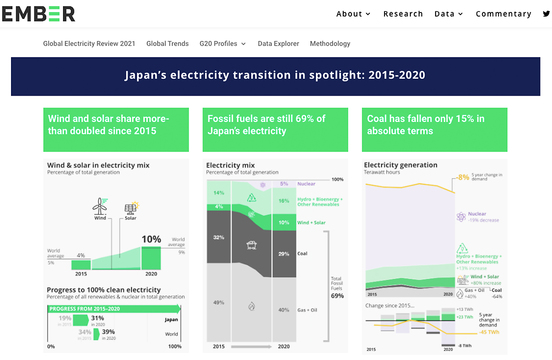Click the 'Progress to 100% clean electricity' title

[x=104, y=290]
